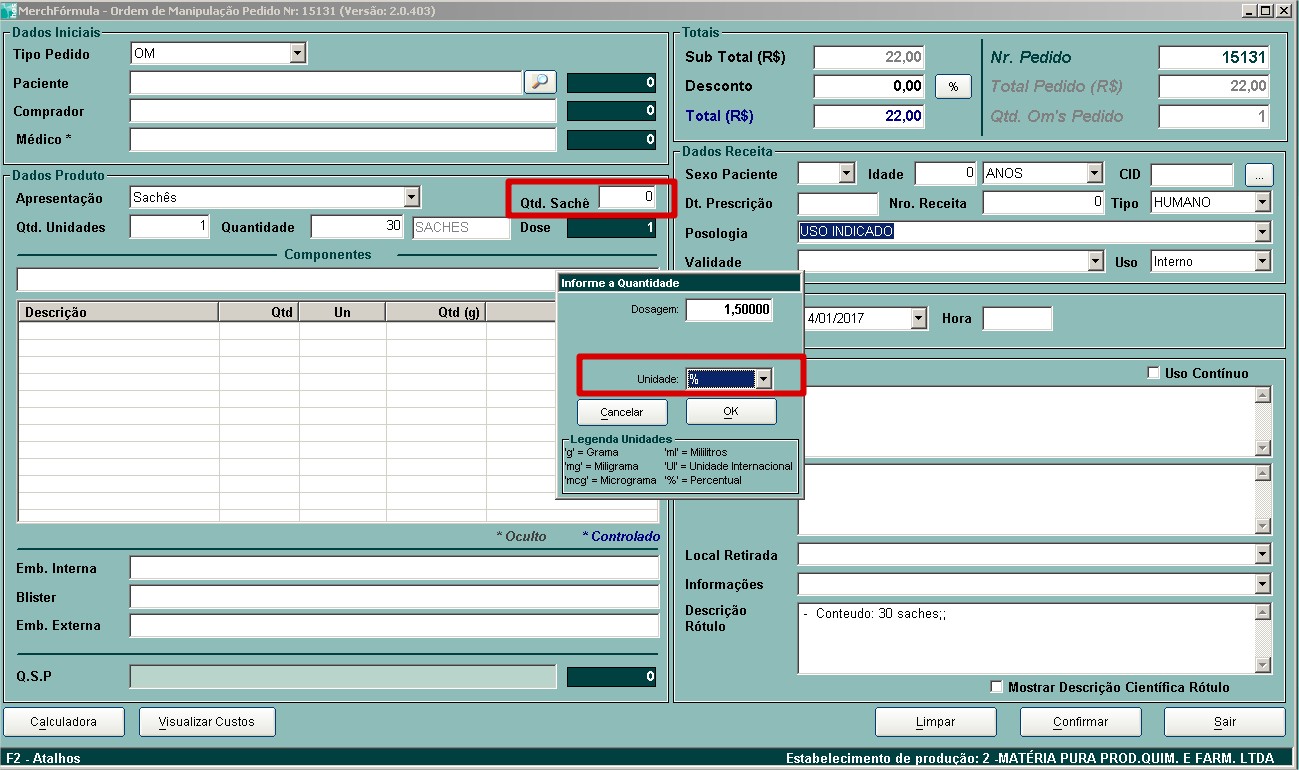Click the ellipsis button next to CID
The height and width of the screenshot is (770, 1299).
click(x=1259, y=175)
